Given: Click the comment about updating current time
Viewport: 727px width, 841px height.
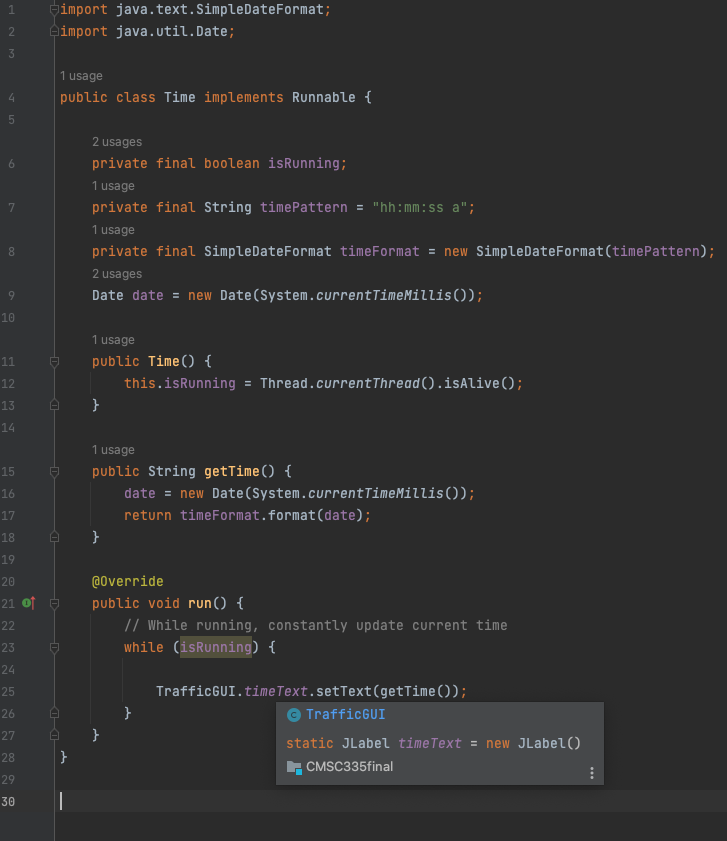Looking at the screenshot, I should [315, 625].
